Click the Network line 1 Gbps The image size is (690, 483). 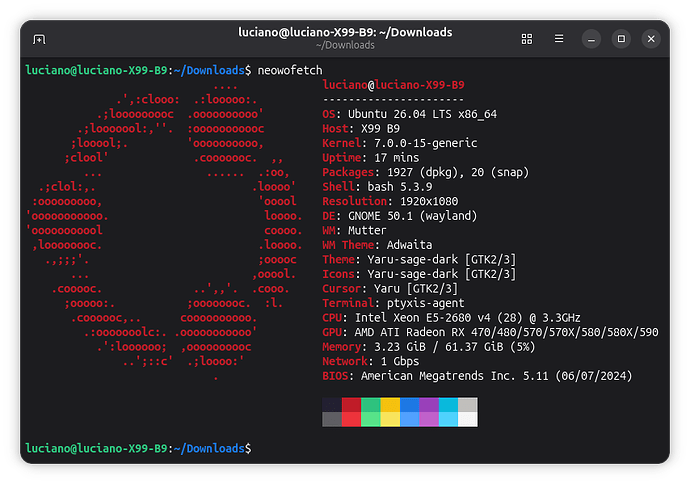(371, 361)
